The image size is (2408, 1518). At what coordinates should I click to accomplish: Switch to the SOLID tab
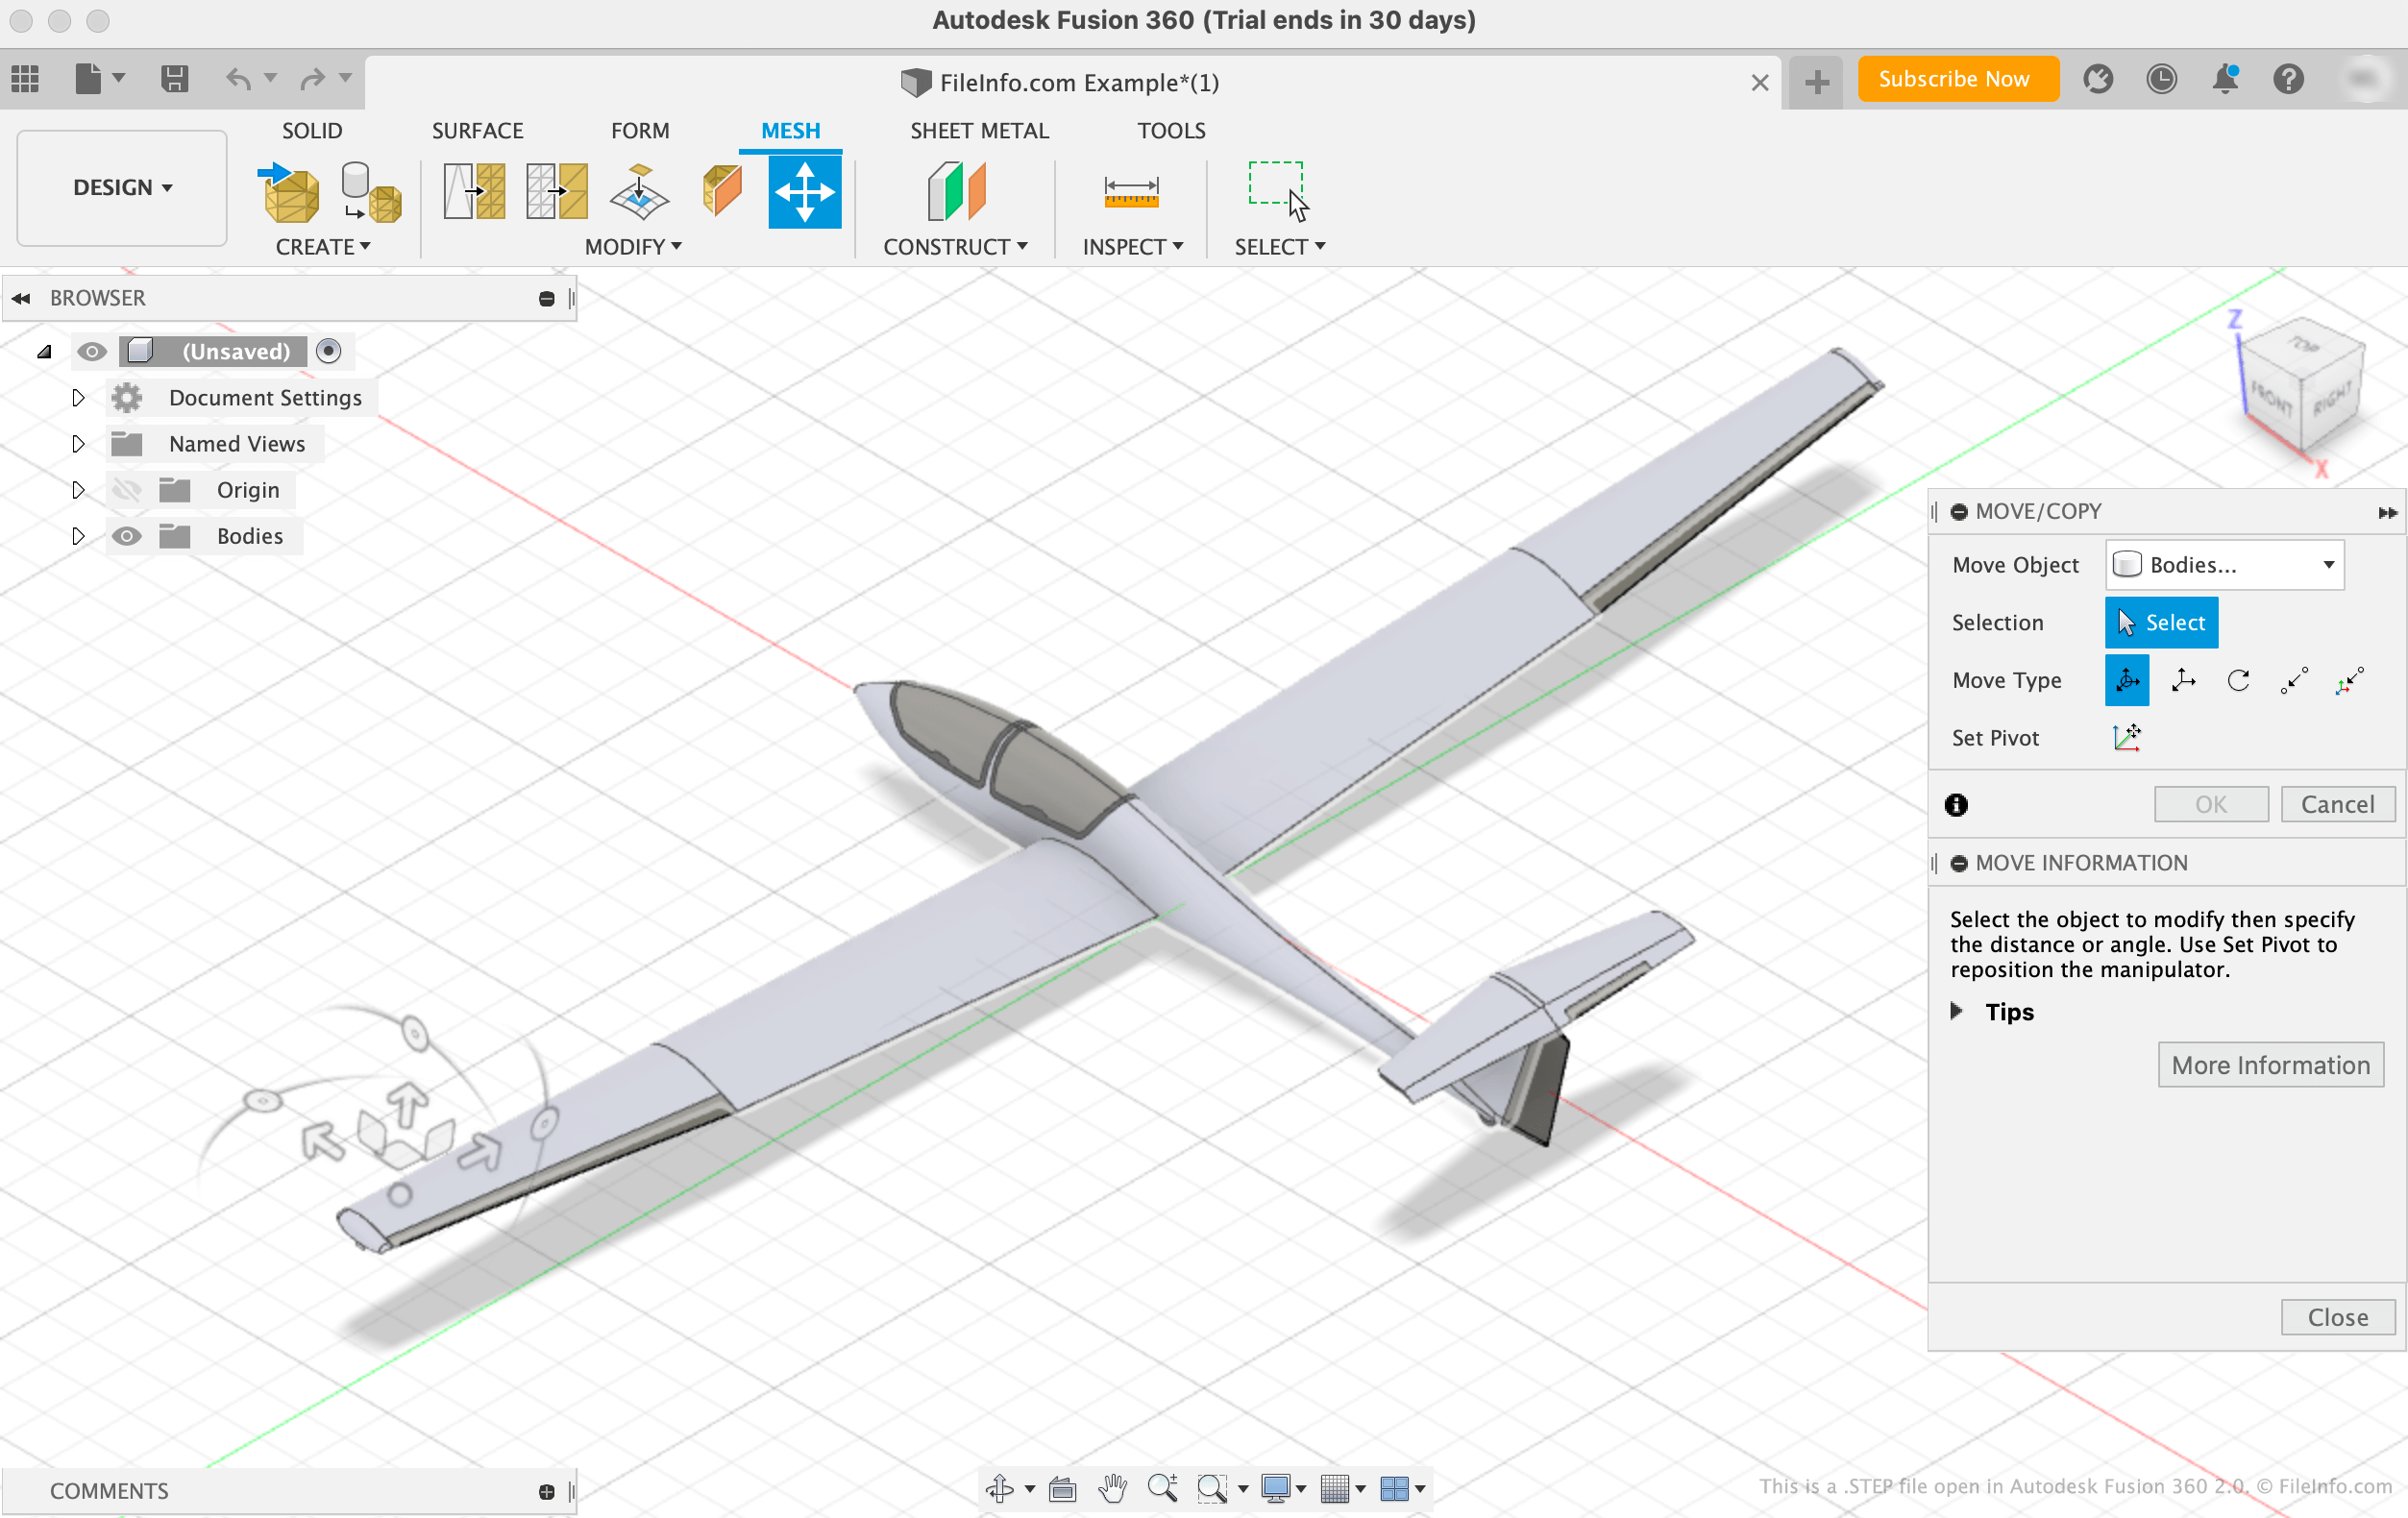point(311,130)
